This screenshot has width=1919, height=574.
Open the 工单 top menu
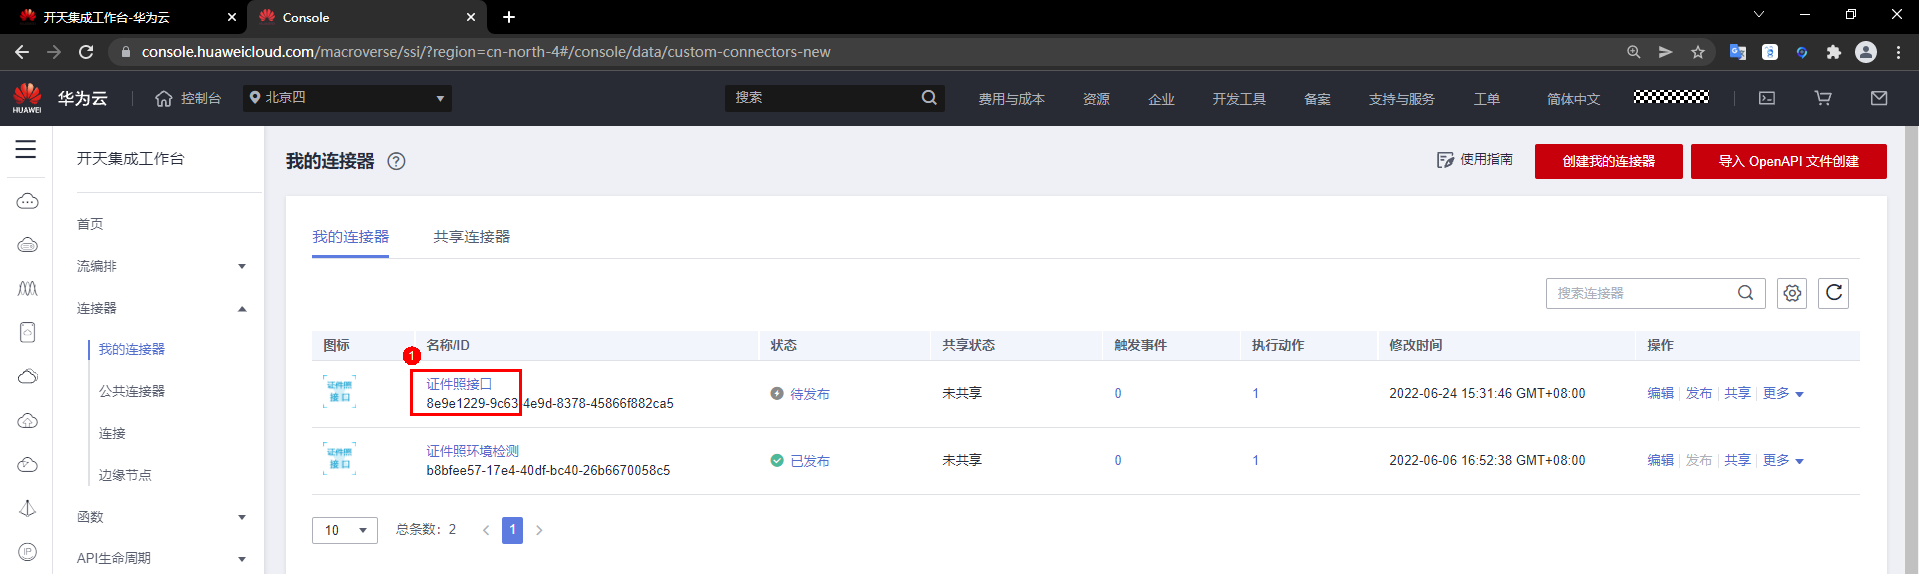(1486, 99)
